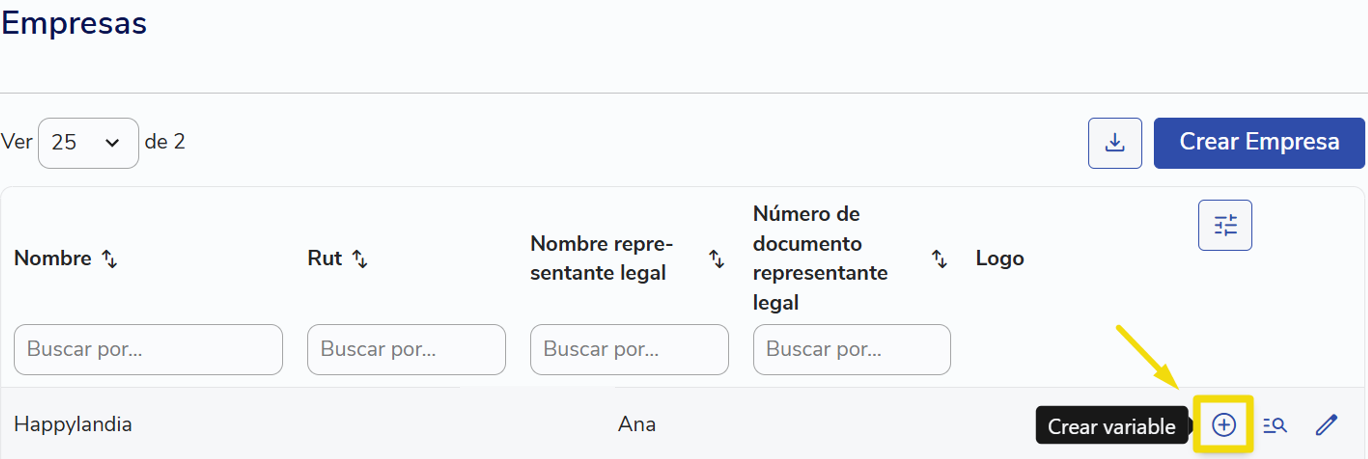Viewport: 1368px width, 459px height.
Task: Edit Happylandia with the pencil icon
Action: click(x=1326, y=425)
